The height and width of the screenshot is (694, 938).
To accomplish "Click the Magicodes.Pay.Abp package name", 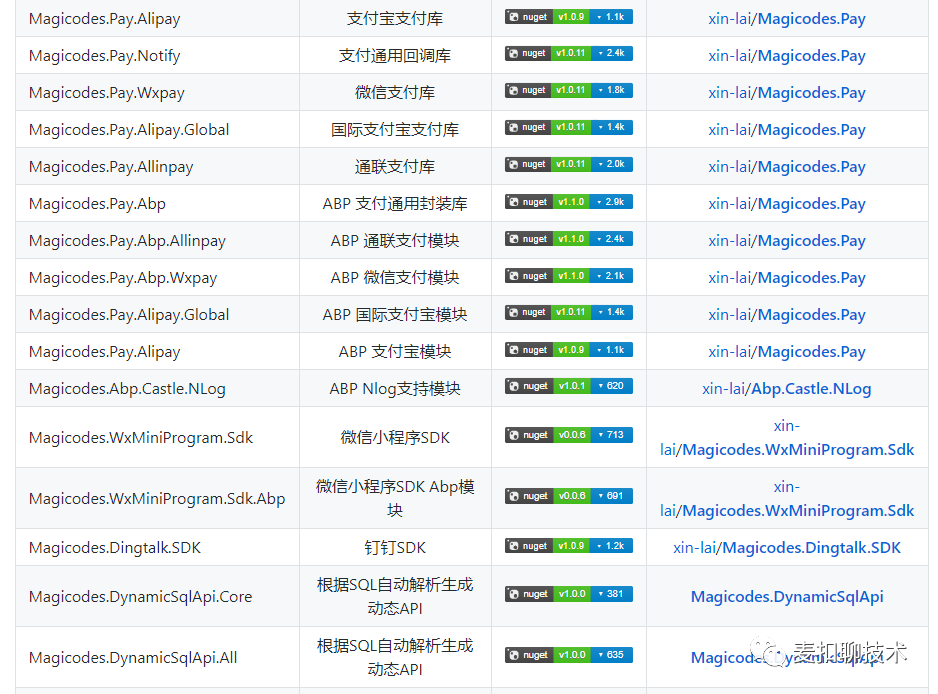I will 97,204.
